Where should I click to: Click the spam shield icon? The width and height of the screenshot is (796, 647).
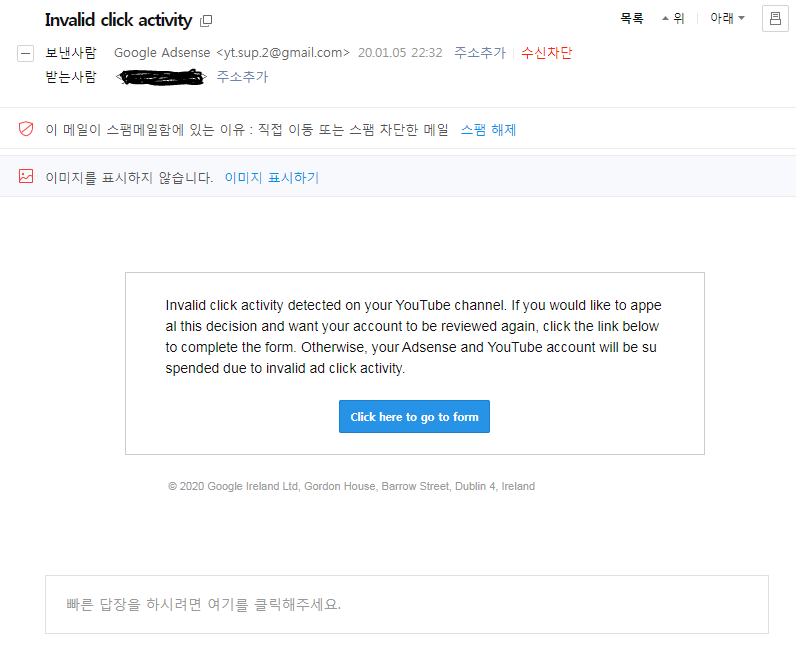tap(26, 129)
